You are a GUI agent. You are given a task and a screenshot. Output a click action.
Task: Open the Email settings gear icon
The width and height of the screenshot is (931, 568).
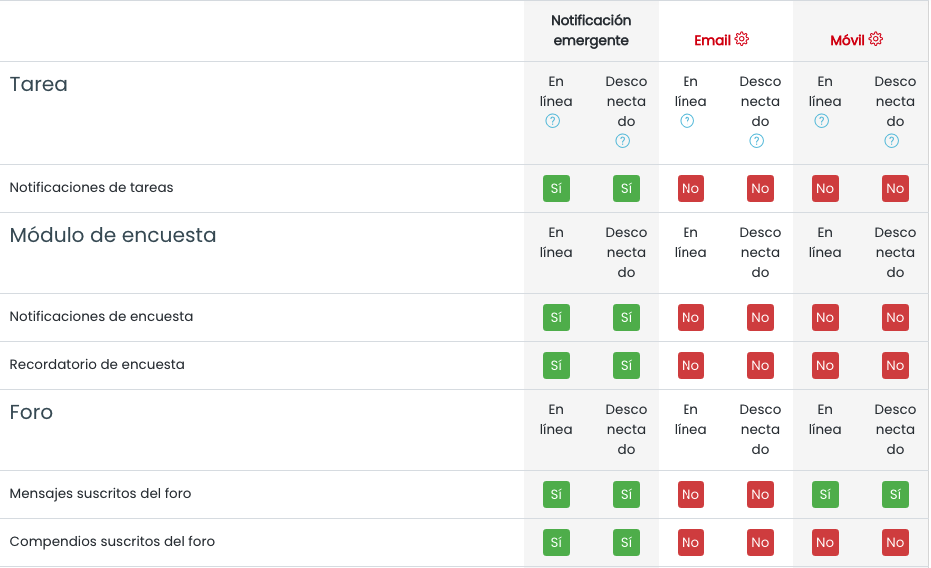742,39
